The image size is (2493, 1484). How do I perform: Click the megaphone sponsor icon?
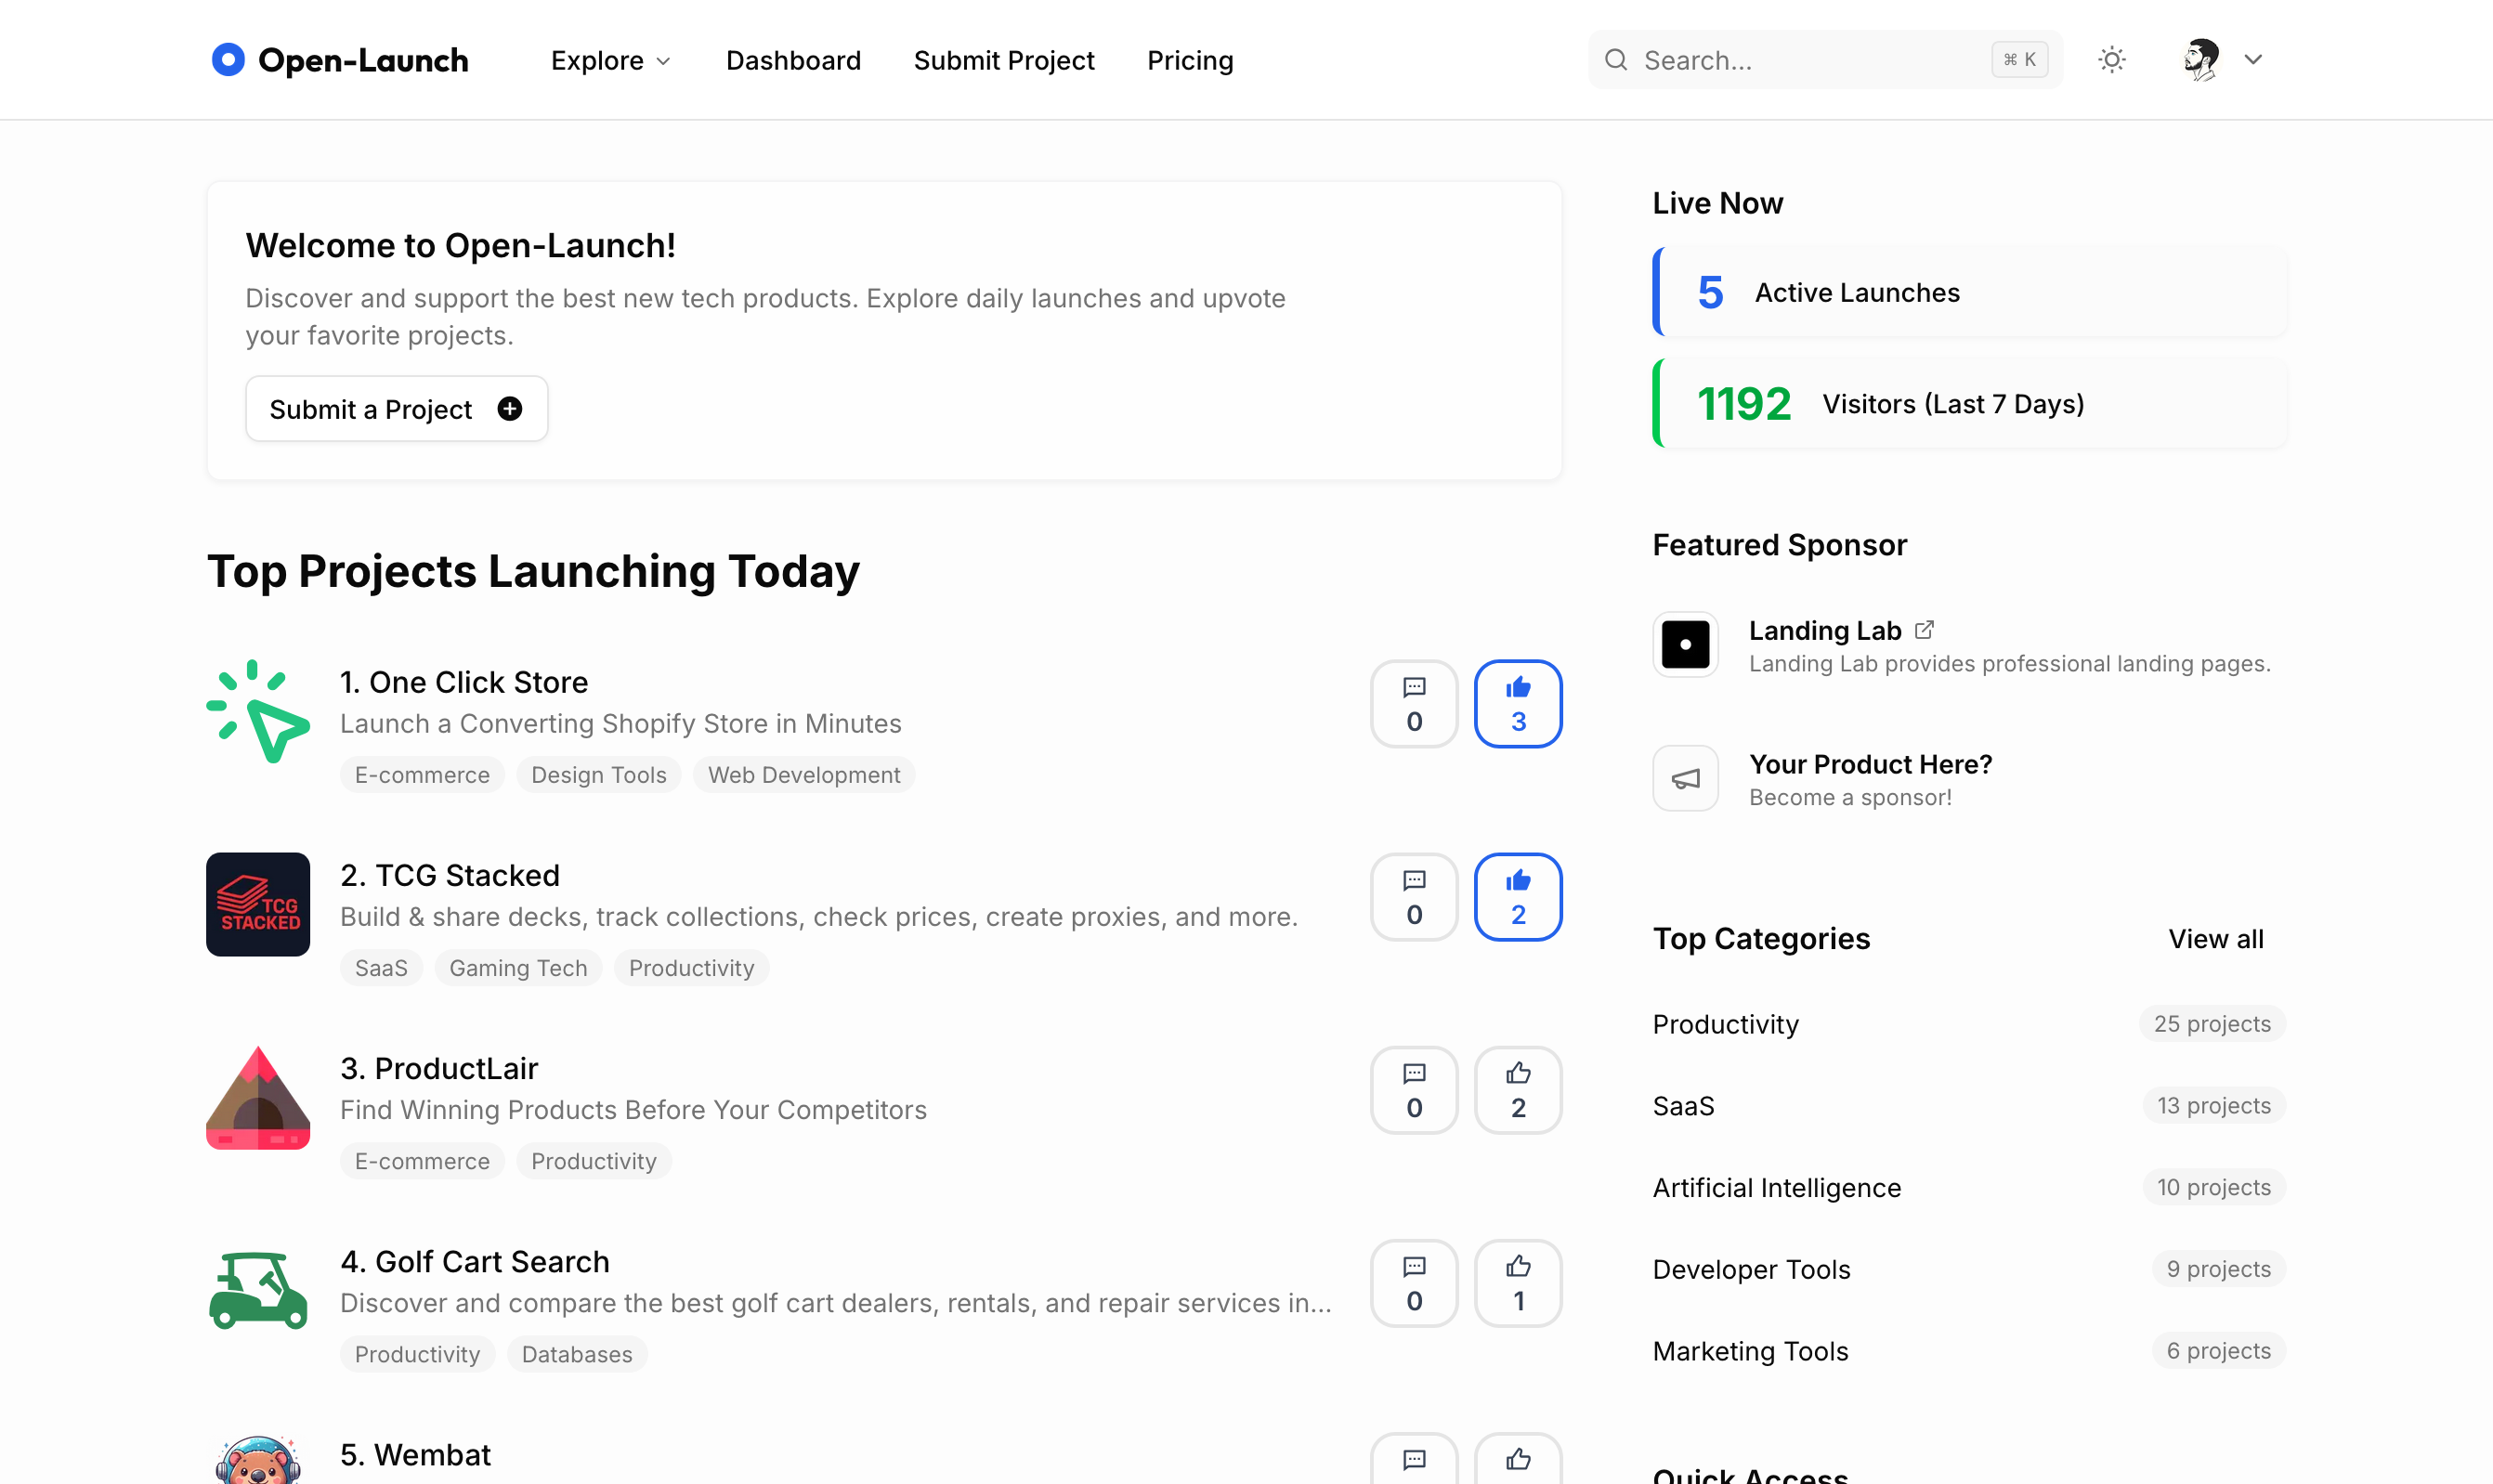1685,778
